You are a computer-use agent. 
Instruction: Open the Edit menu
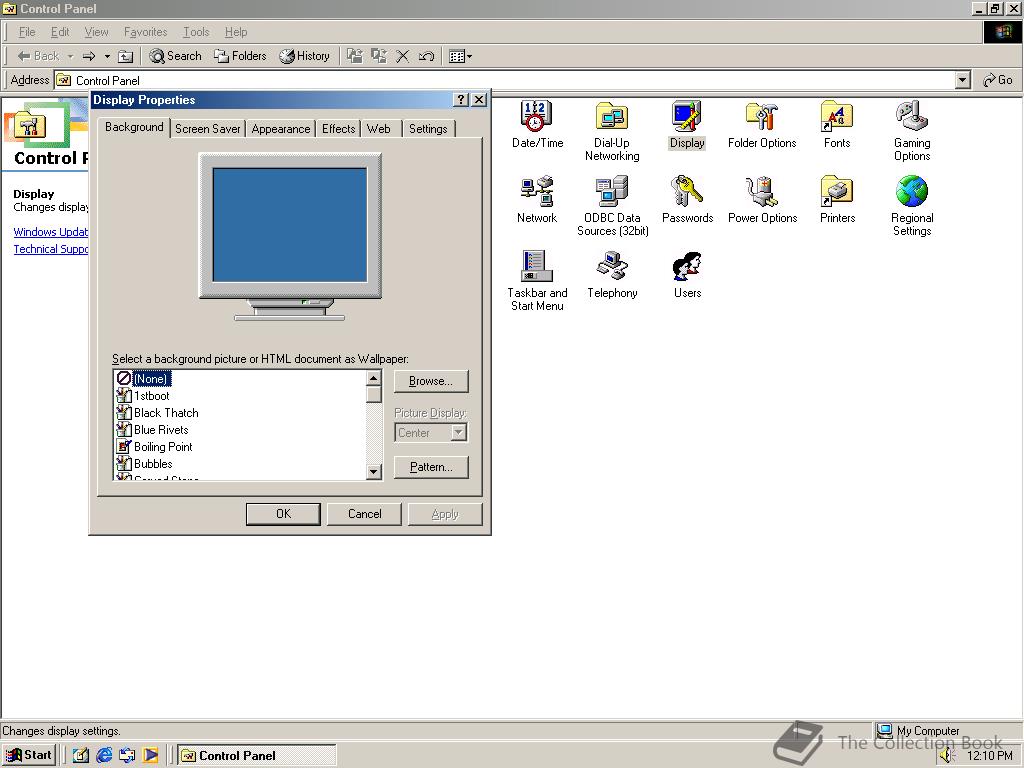coord(60,32)
